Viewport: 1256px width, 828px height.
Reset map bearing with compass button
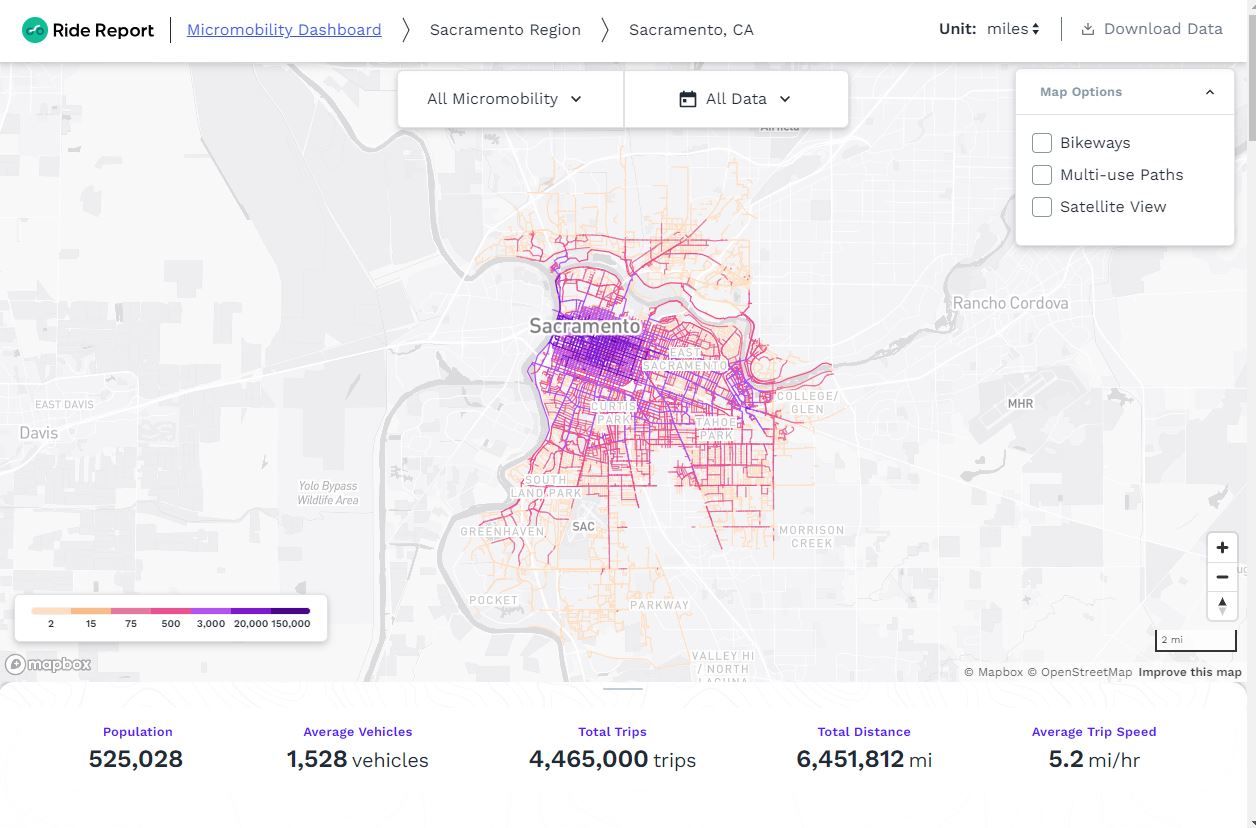tap(1222, 605)
